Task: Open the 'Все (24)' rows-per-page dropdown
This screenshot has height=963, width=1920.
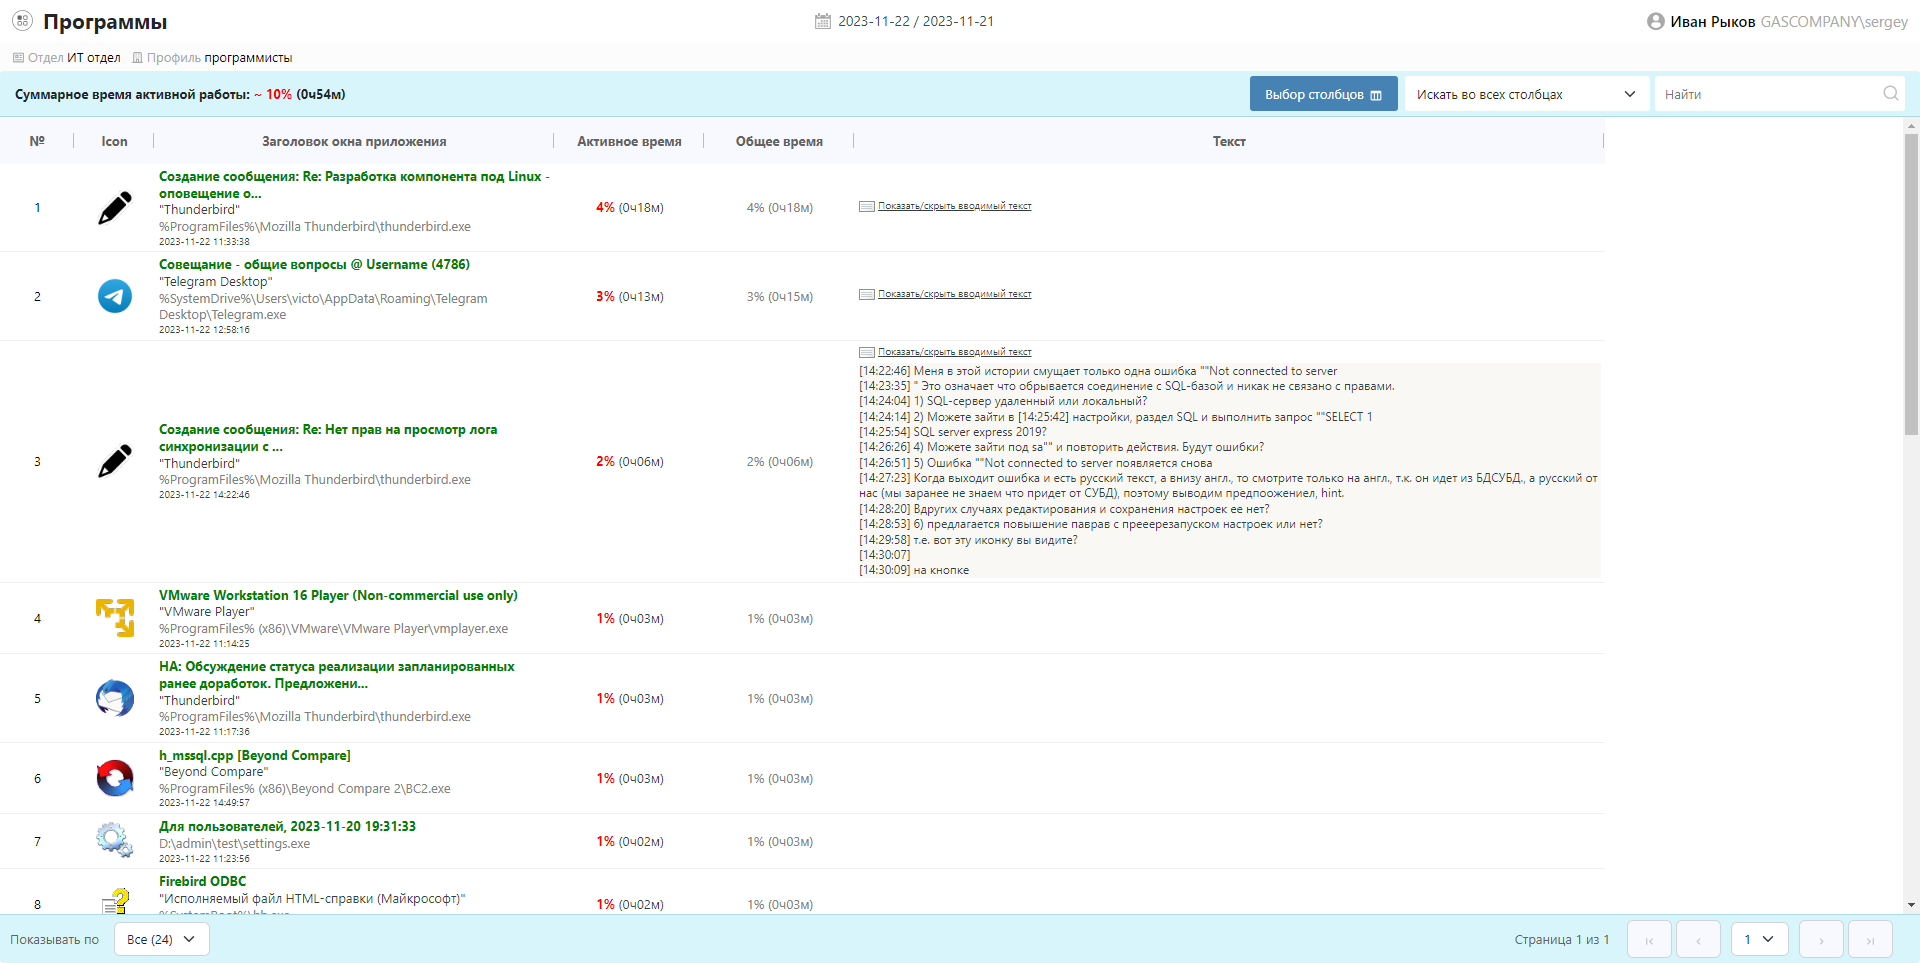Action: (x=161, y=939)
